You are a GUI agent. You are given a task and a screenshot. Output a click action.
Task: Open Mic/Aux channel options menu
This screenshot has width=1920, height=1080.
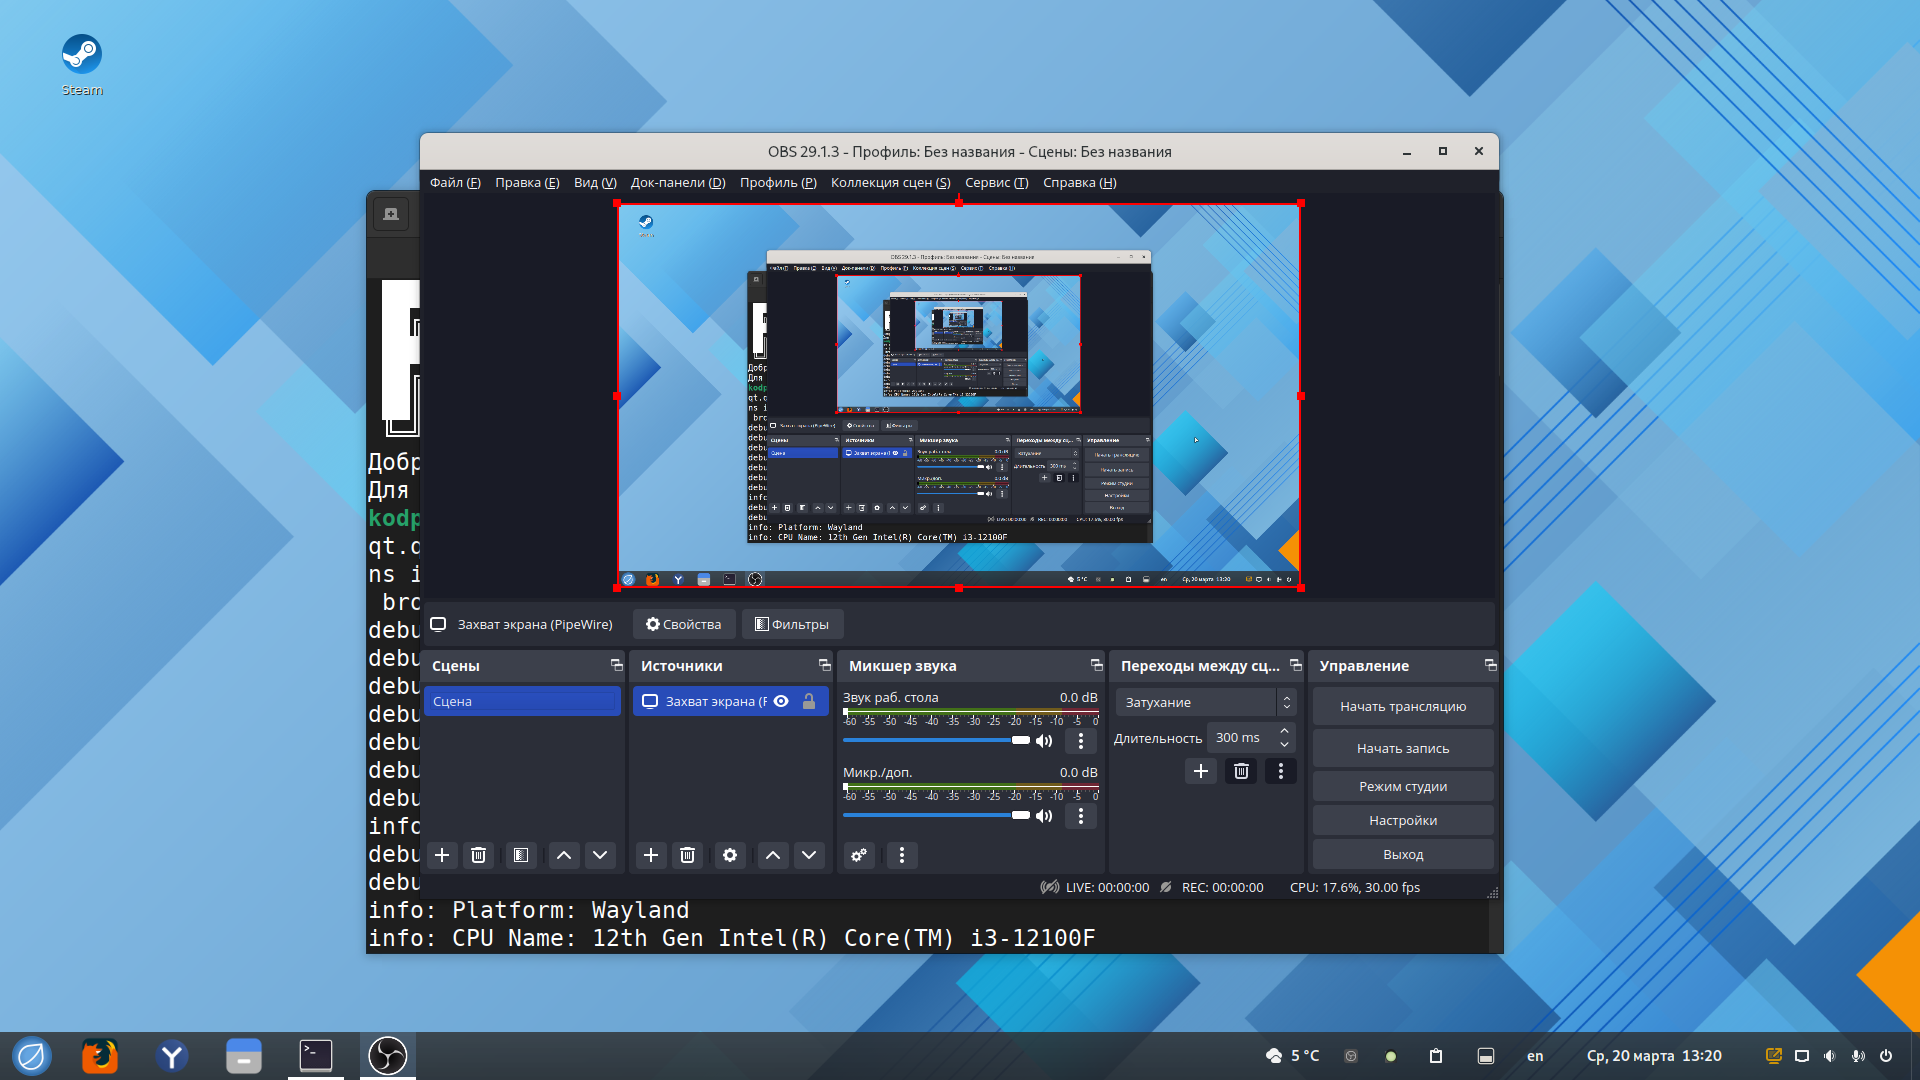[x=1081, y=816]
